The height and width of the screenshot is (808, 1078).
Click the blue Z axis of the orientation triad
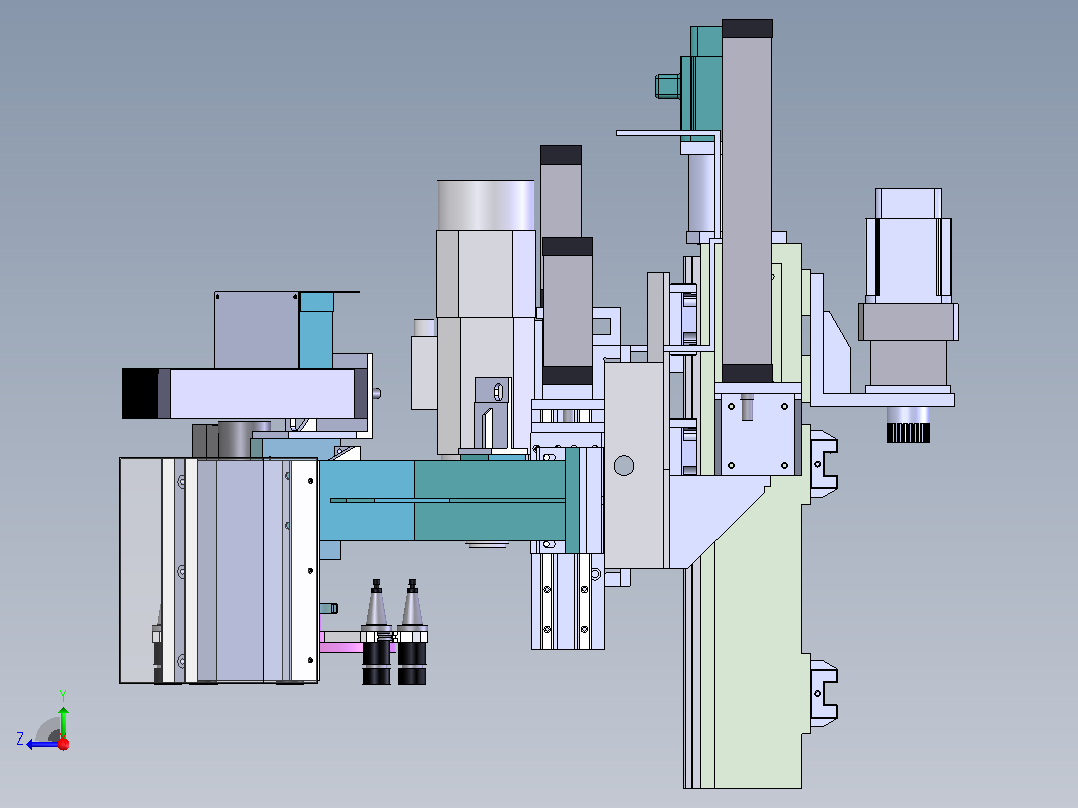click(43, 744)
